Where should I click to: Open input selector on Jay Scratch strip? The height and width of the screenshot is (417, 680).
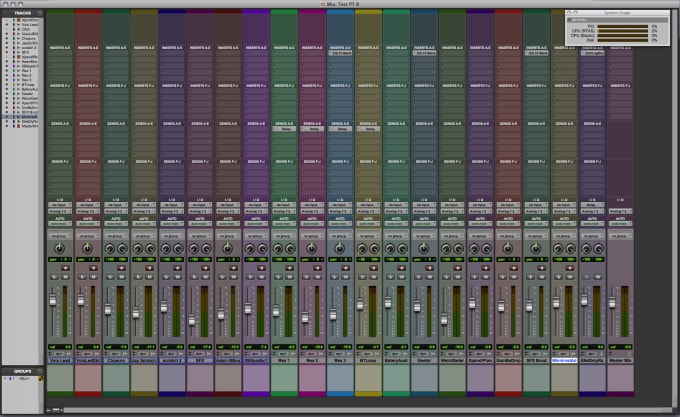click(x=144, y=205)
